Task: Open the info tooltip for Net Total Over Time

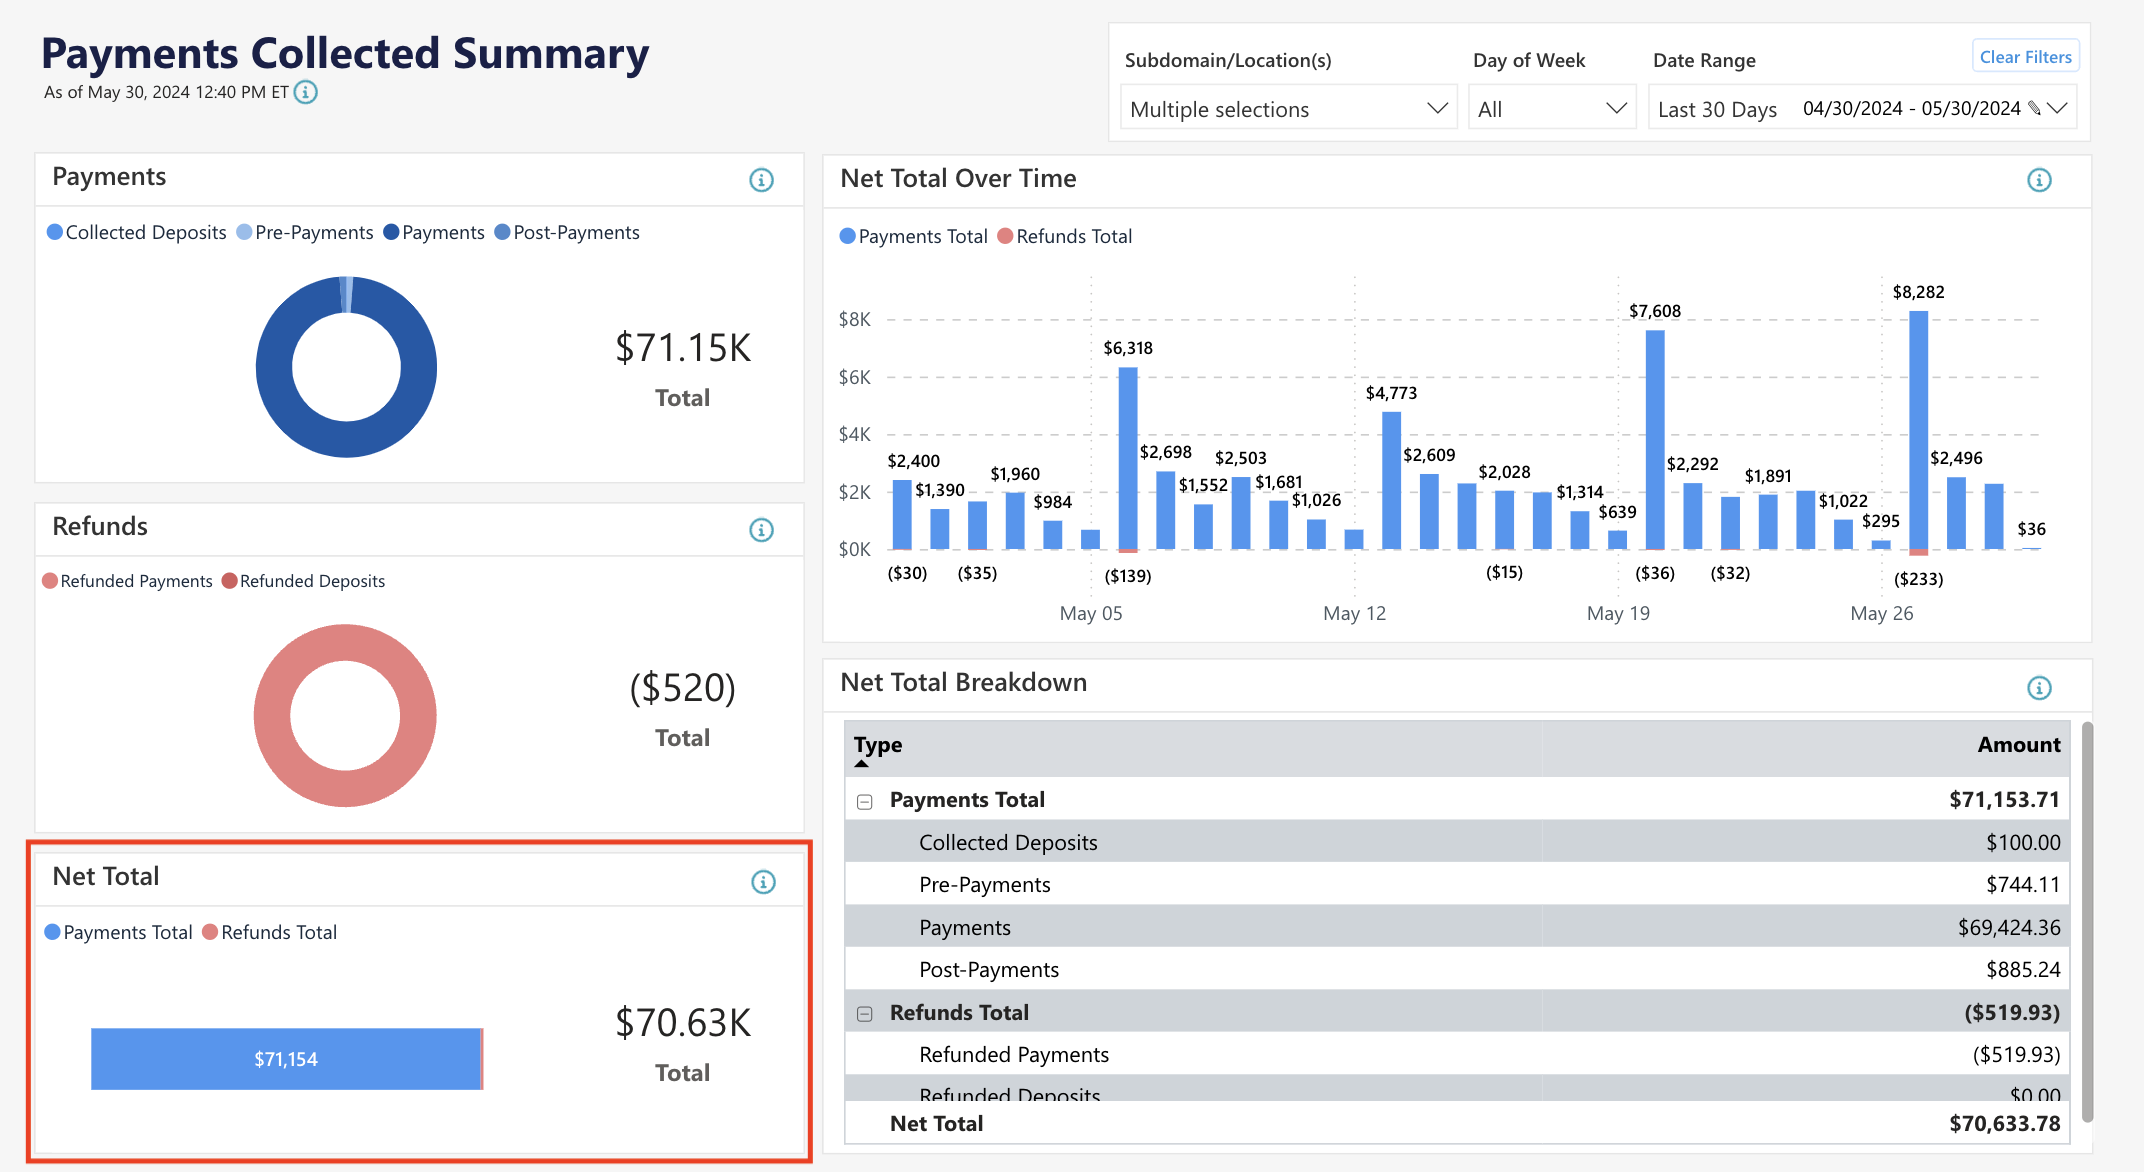Action: [x=2040, y=180]
